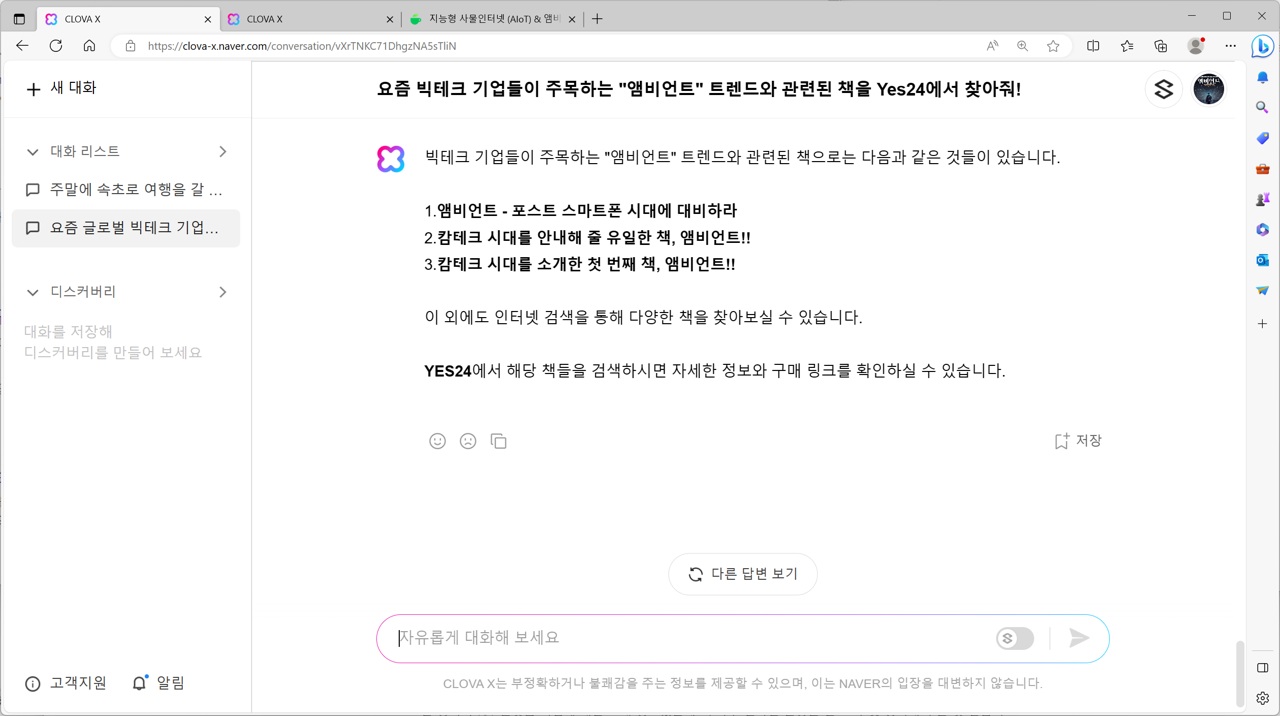Open 알림 notifications
Screen dimensions: 1280x716
point(159,683)
